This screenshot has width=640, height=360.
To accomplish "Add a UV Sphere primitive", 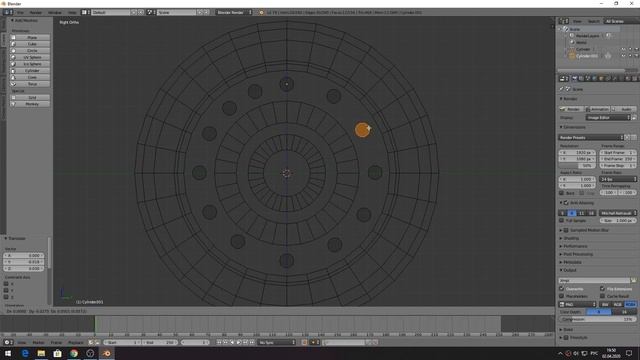I will click(x=30, y=57).
